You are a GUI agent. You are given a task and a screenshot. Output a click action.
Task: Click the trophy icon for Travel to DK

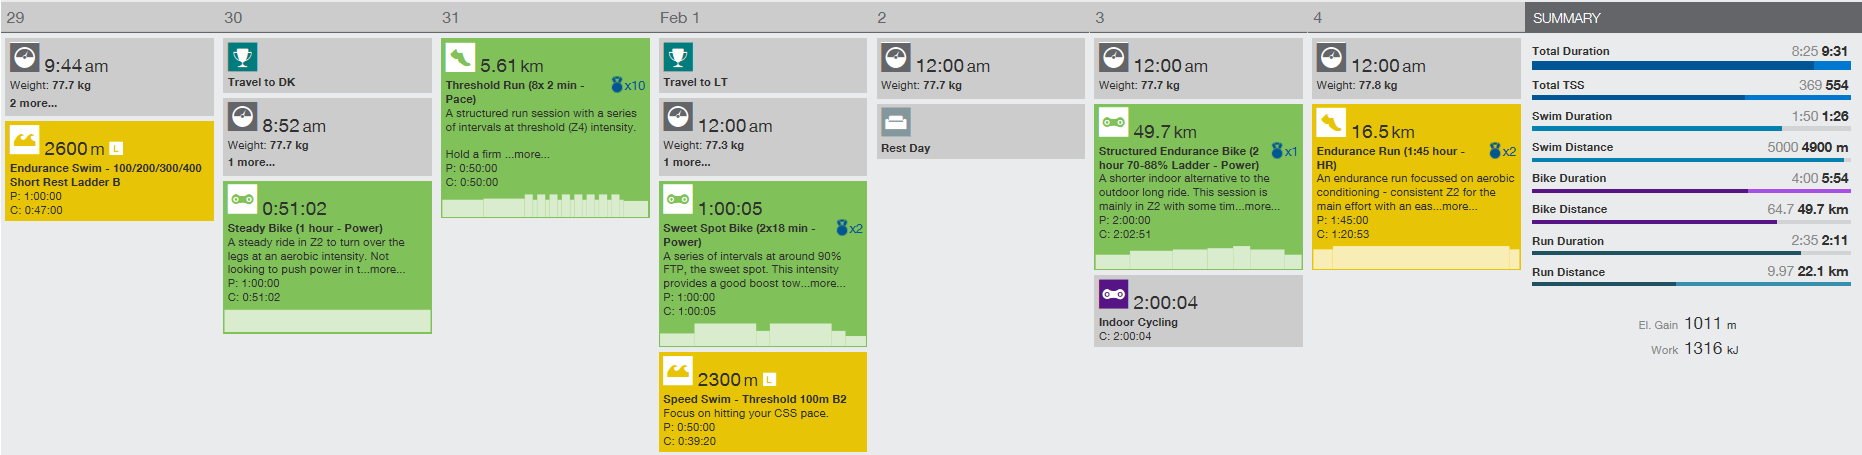point(243,57)
